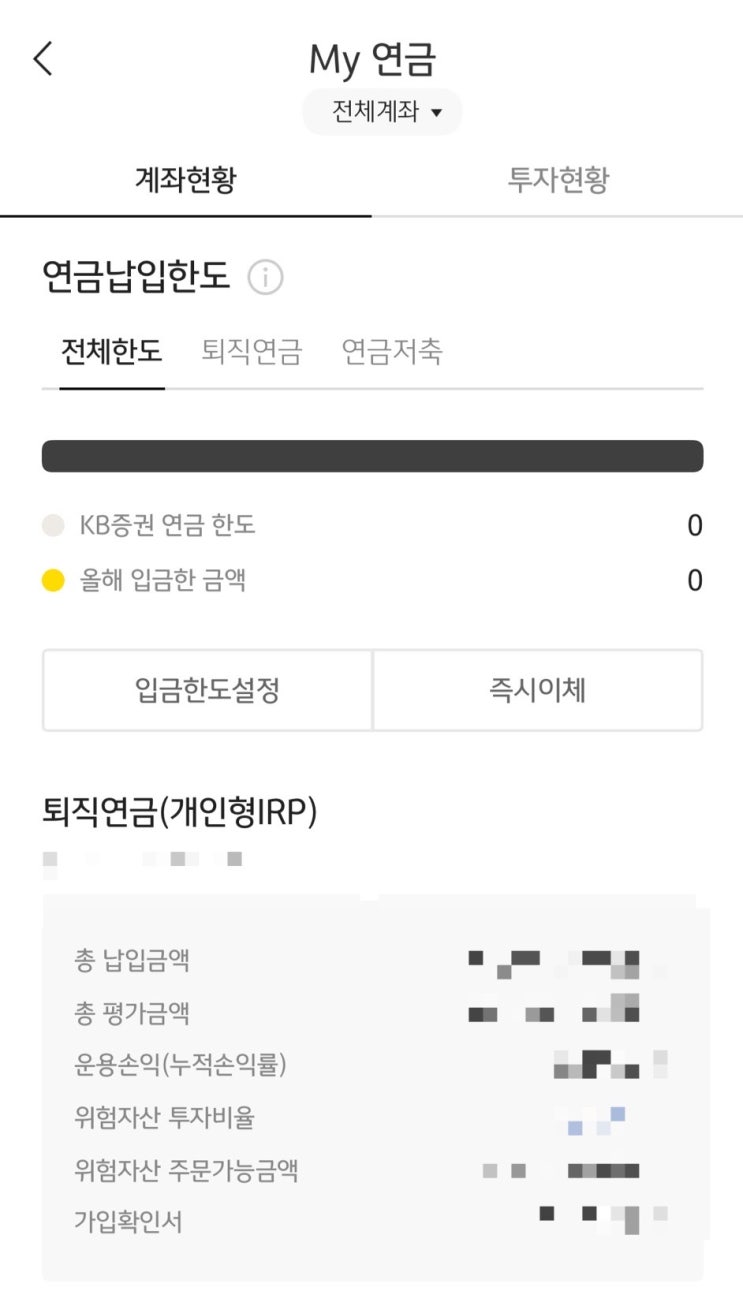This screenshot has height=1291, width=743.
Task: Tap the 위험자산 주문가능금액 row
Action: tap(372, 1169)
